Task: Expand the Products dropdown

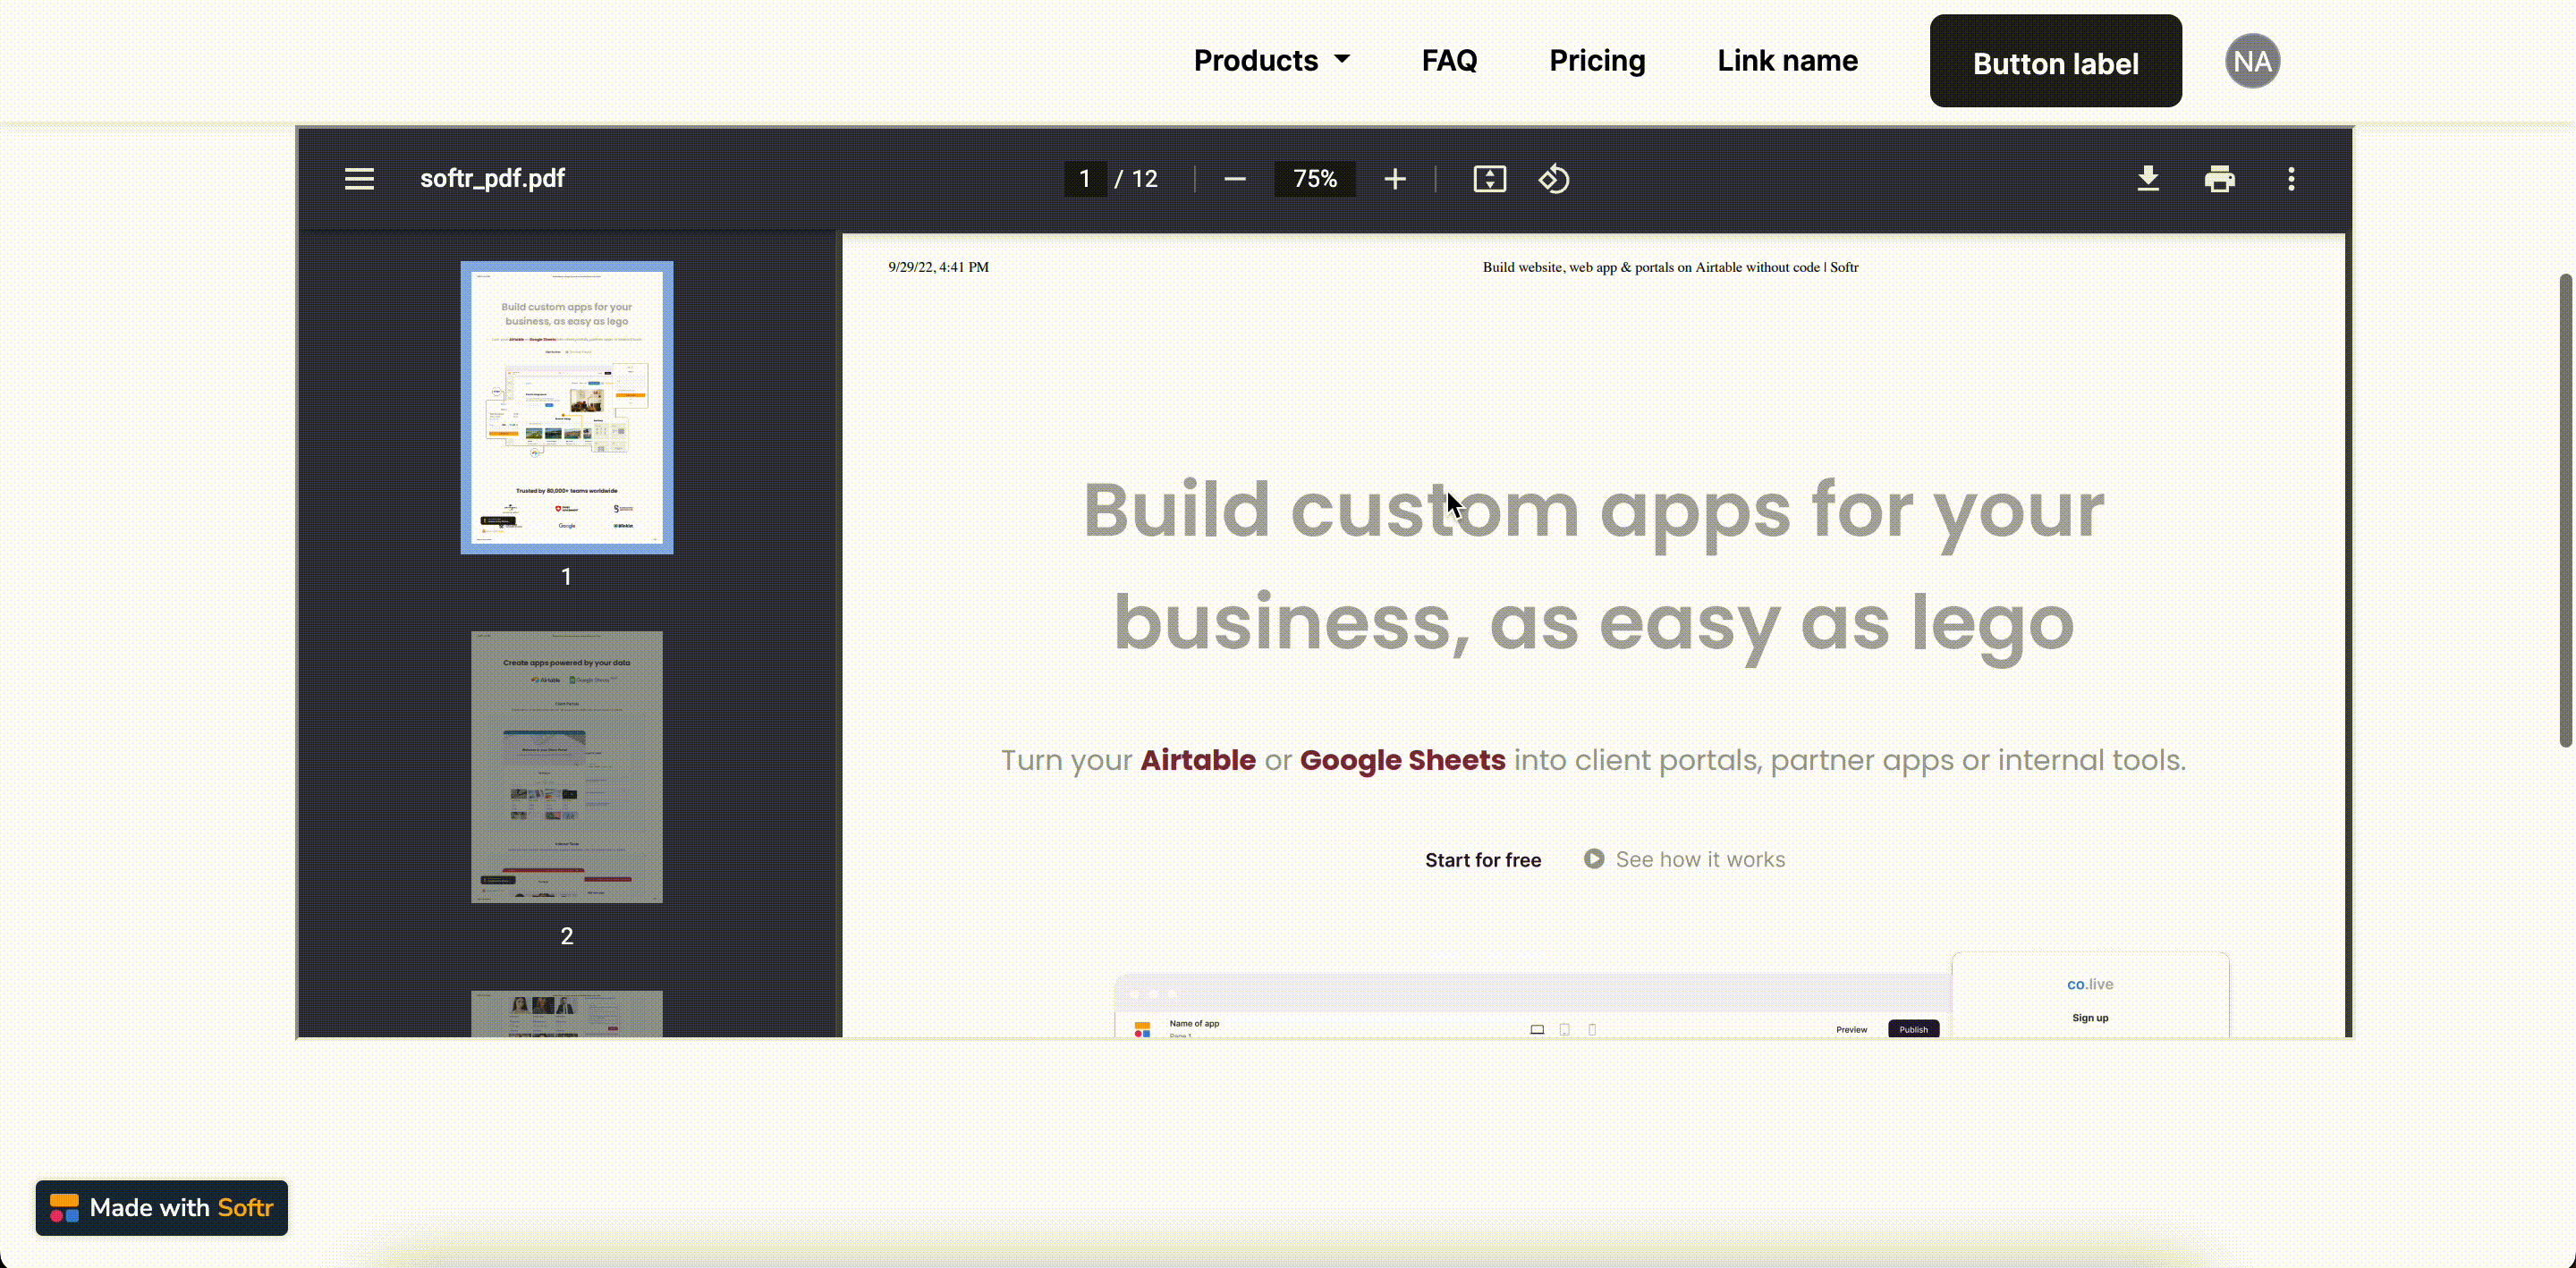Action: [1271, 61]
